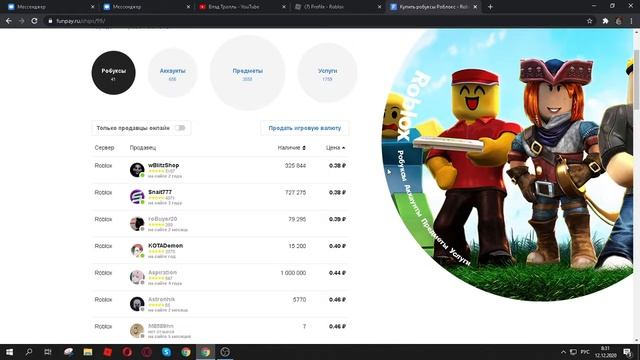Screen dimensions: 640x360
Task: Open a new browser tab
Action: point(490,7)
